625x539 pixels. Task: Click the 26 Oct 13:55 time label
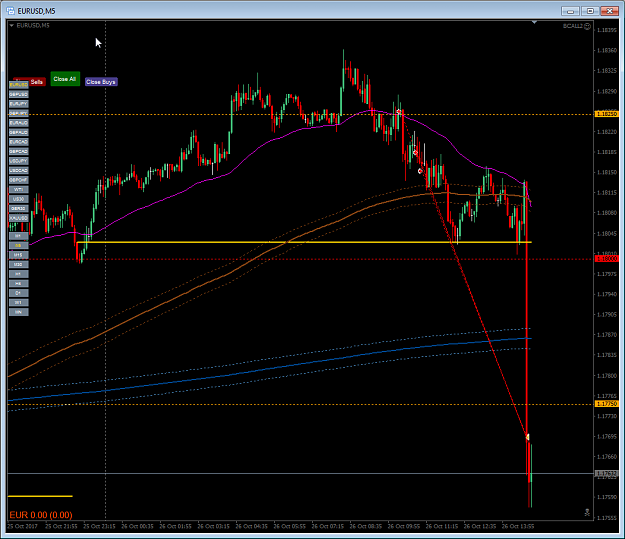[x=518, y=526]
